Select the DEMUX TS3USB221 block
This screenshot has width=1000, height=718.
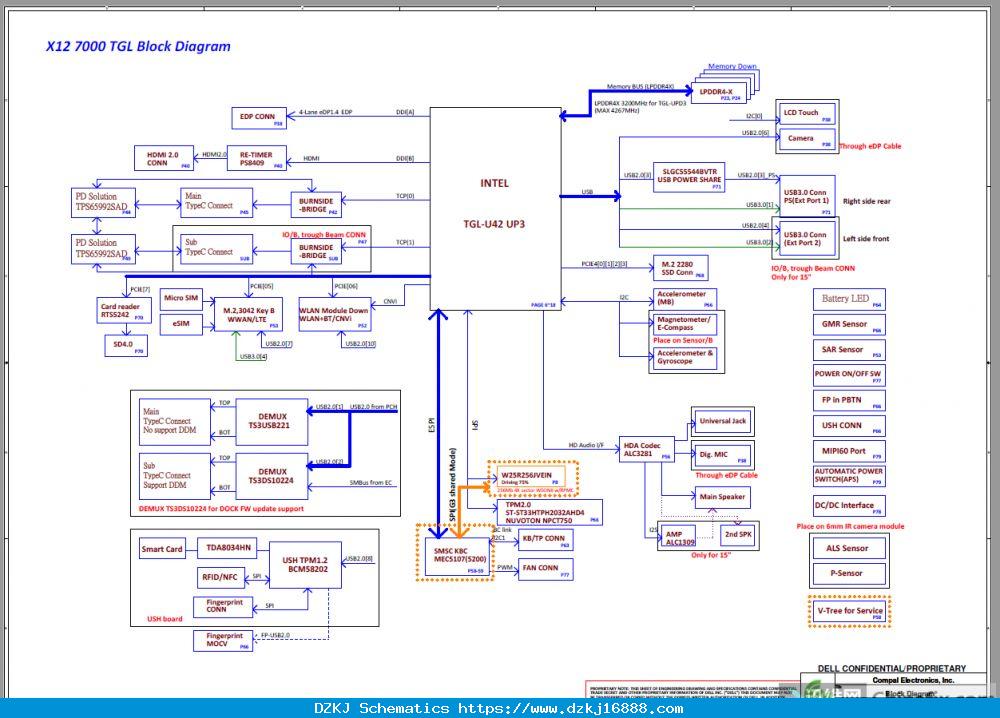[x=272, y=422]
